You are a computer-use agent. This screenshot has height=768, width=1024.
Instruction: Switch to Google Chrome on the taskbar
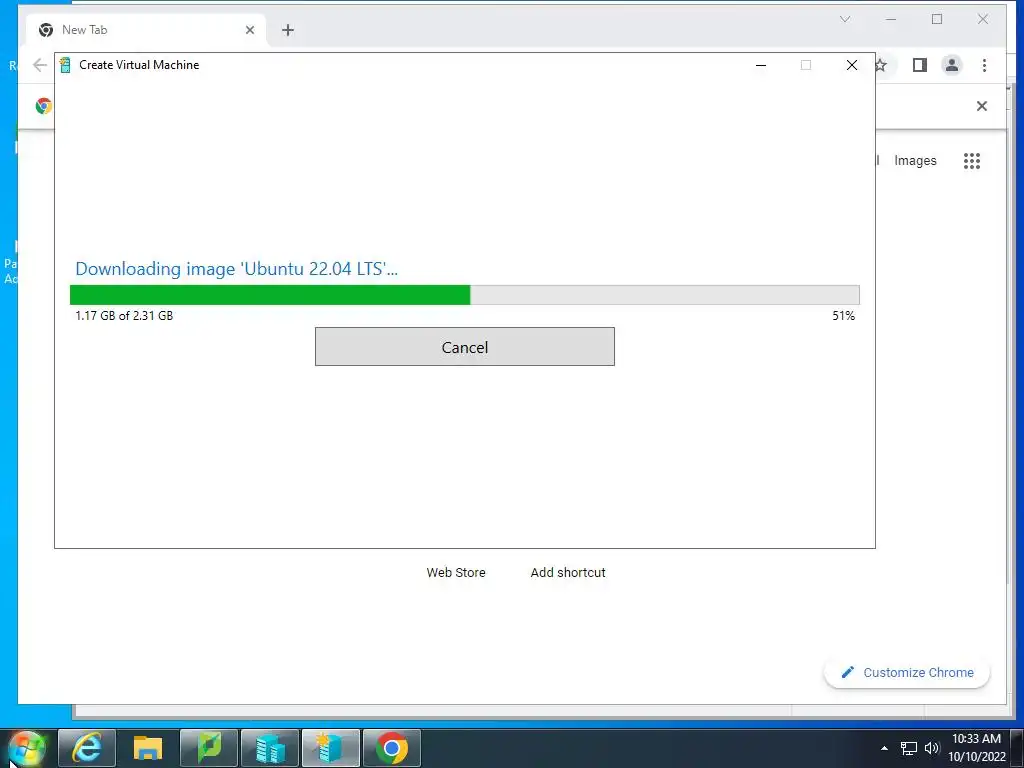coord(392,748)
